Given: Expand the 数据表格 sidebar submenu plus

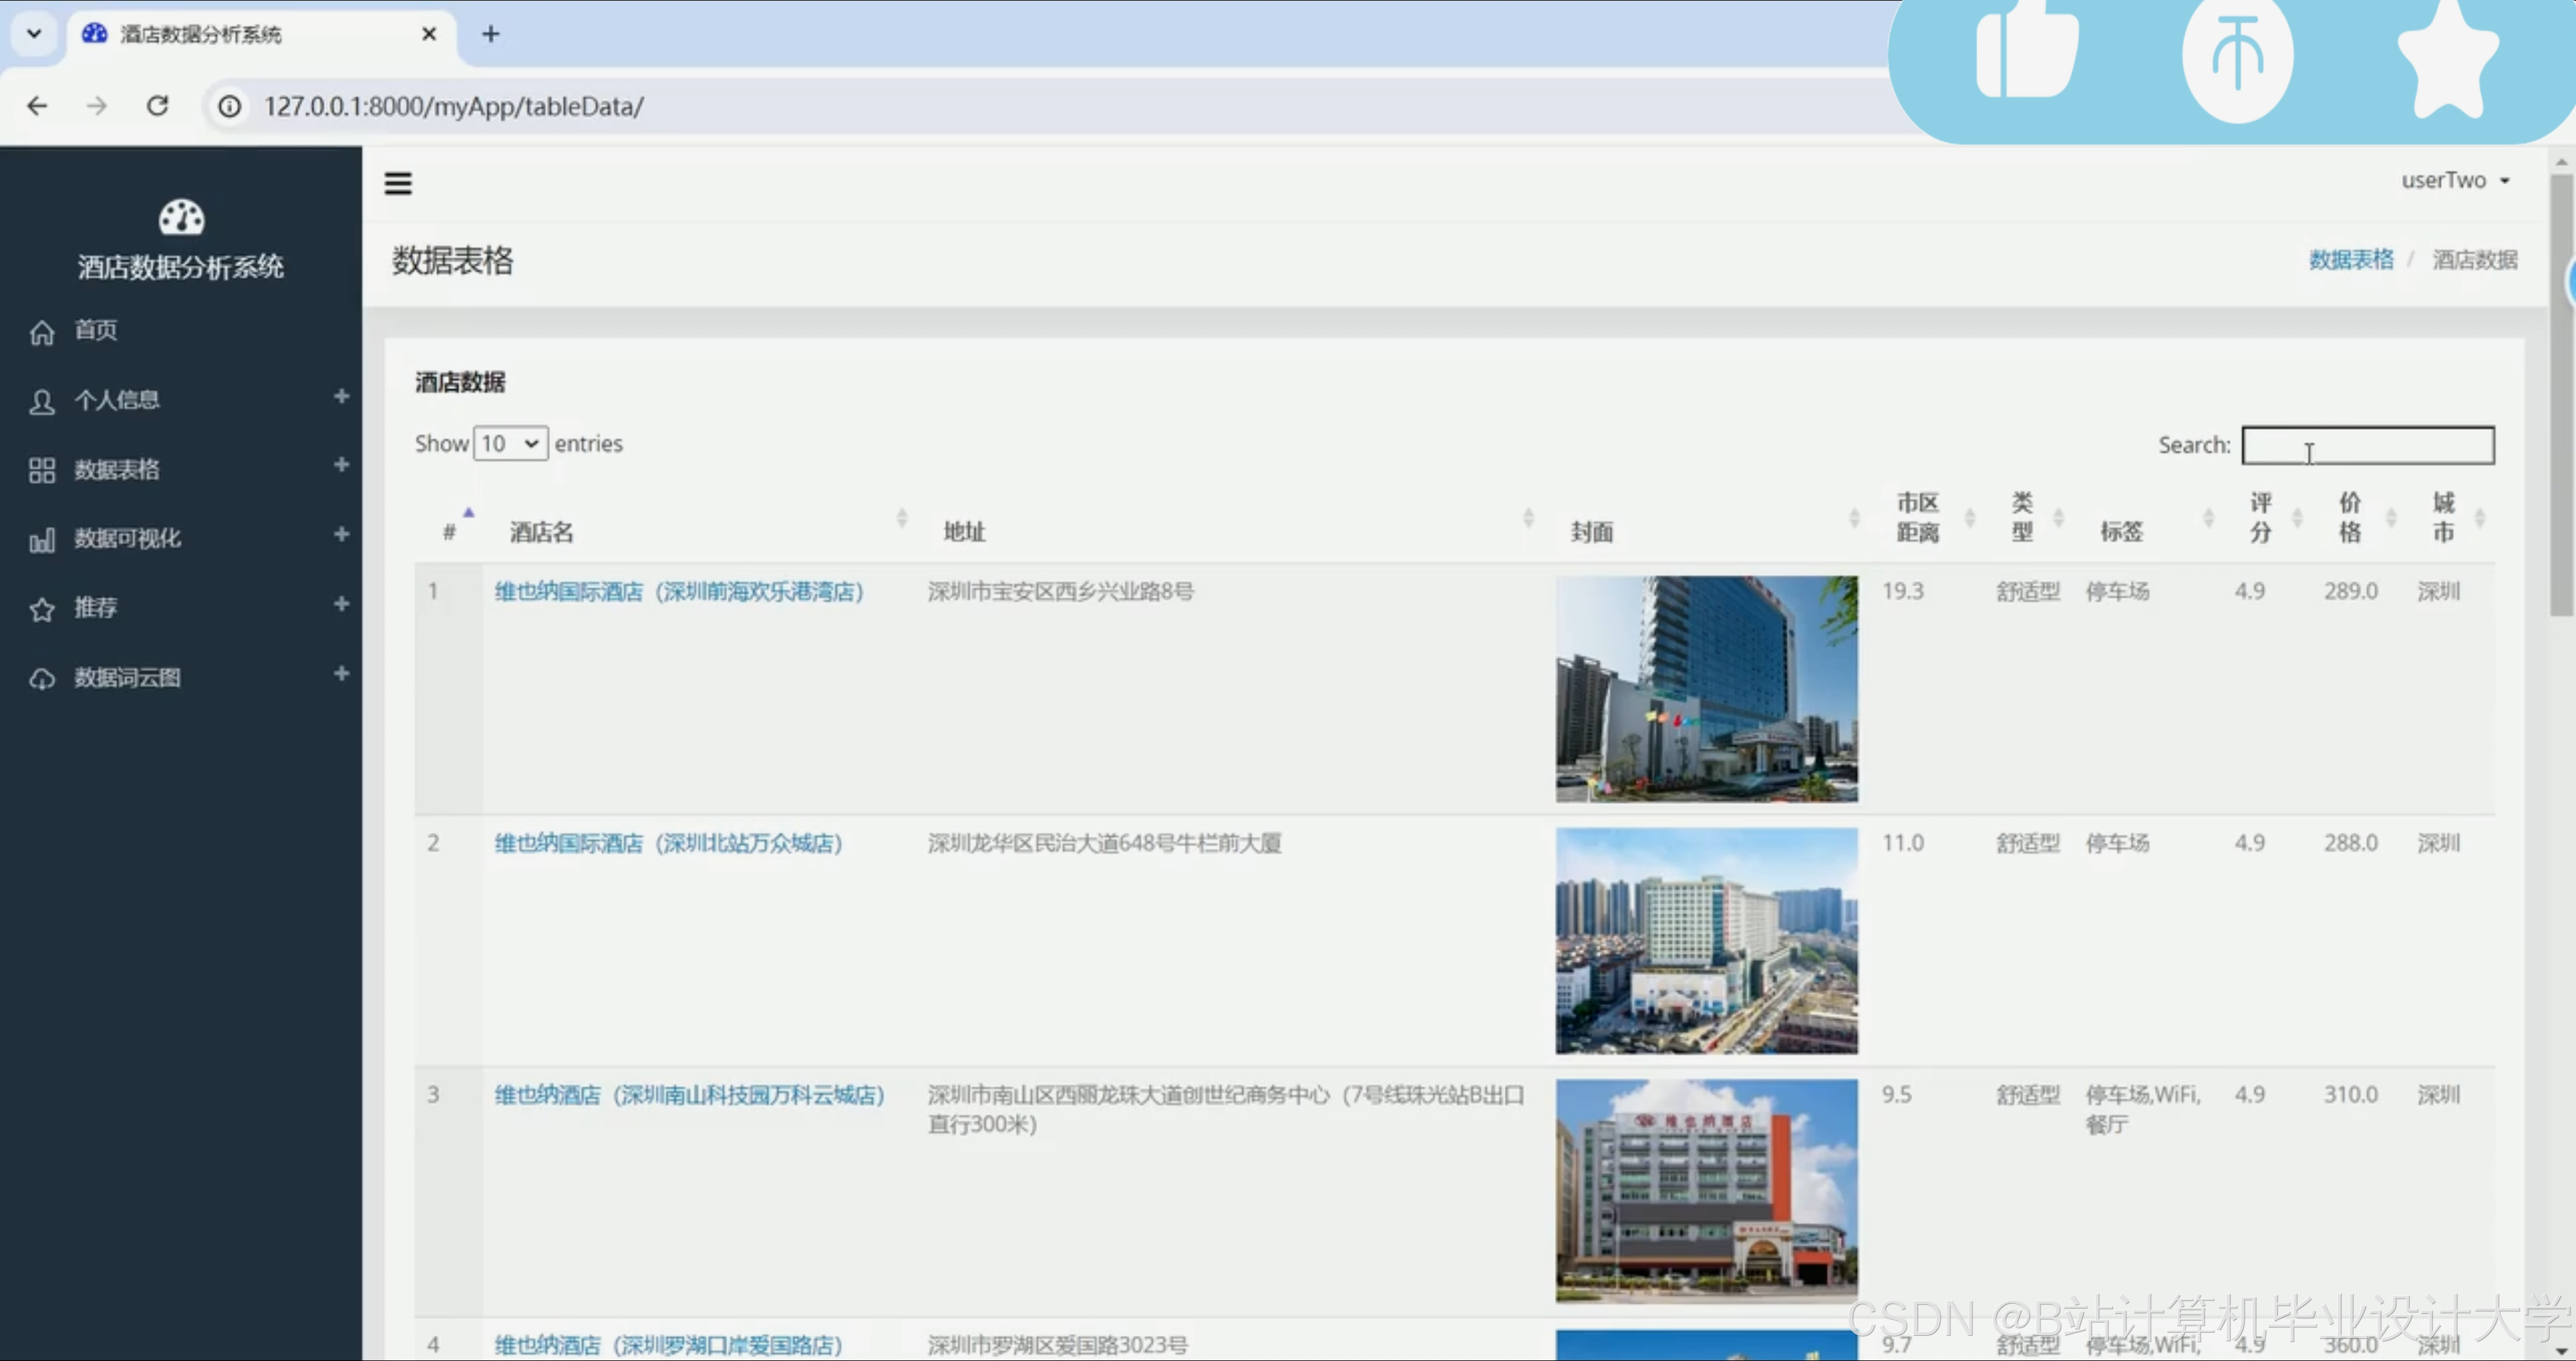Looking at the screenshot, I should (341, 465).
